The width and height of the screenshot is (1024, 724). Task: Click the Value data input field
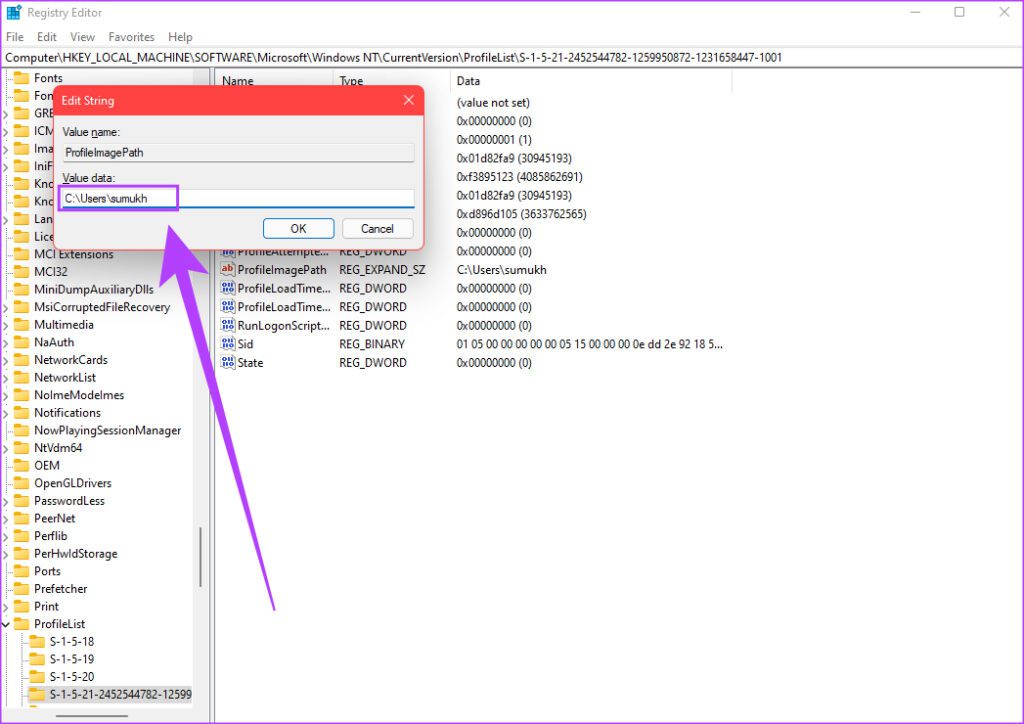(x=238, y=198)
